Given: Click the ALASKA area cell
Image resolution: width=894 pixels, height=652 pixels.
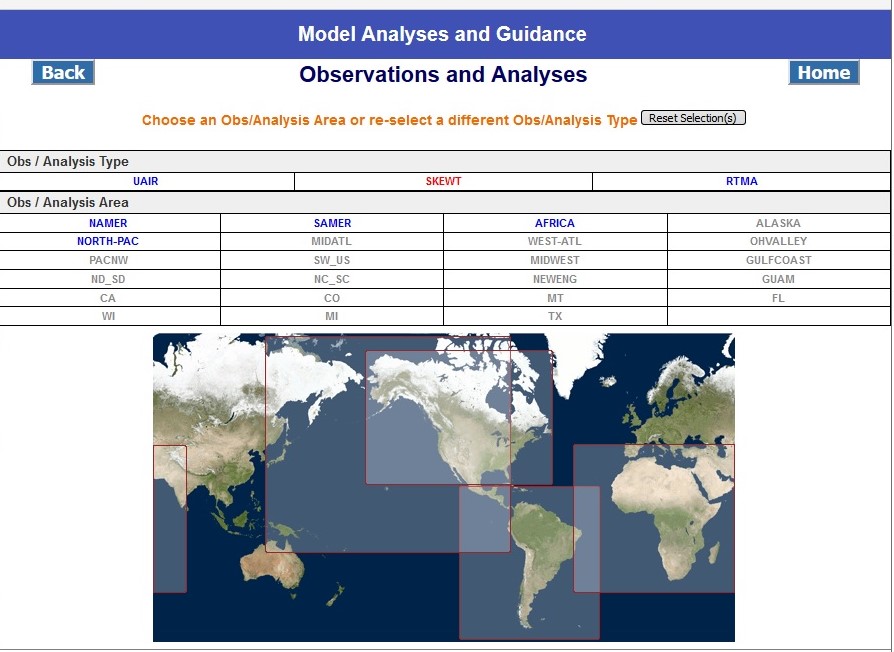Looking at the screenshot, I should coord(778,223).
